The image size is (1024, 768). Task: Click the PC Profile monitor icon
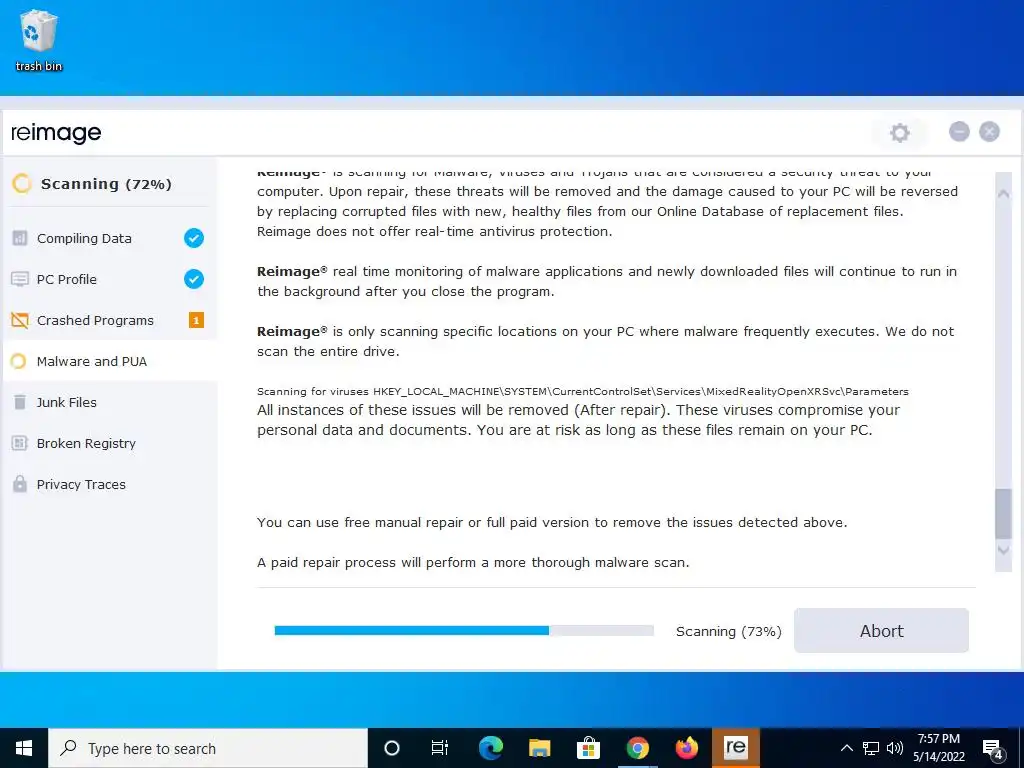tap(20, 279)
